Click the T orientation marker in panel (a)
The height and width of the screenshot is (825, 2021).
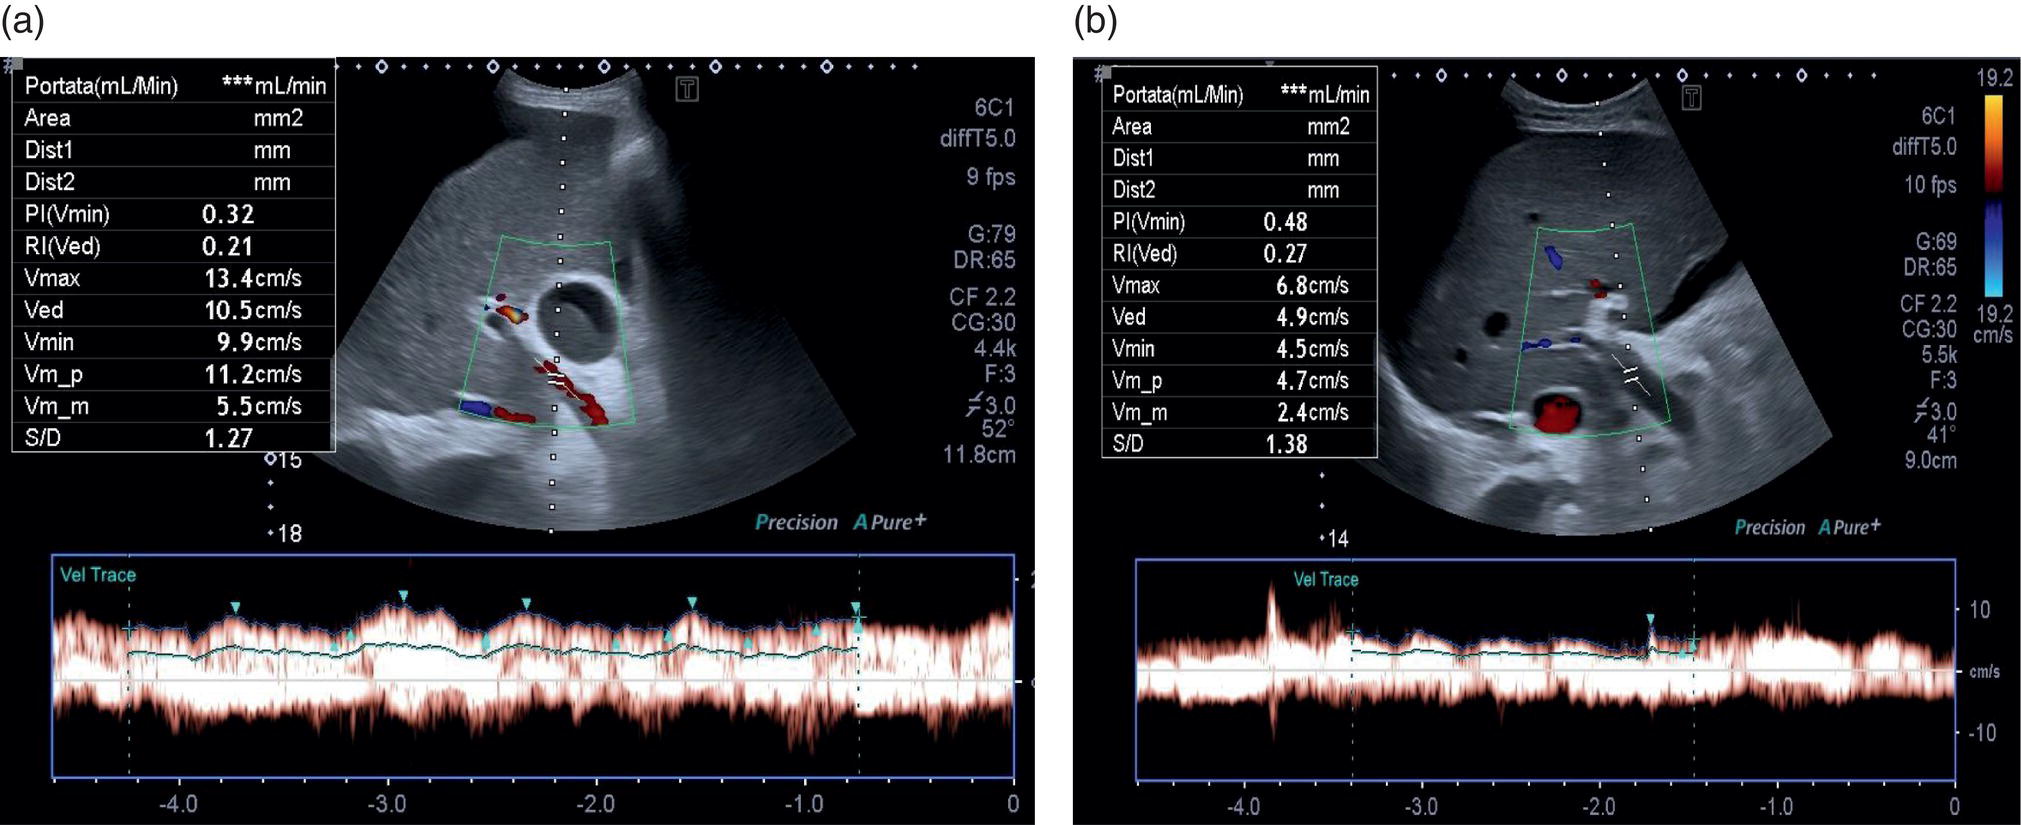click(687, 89)
